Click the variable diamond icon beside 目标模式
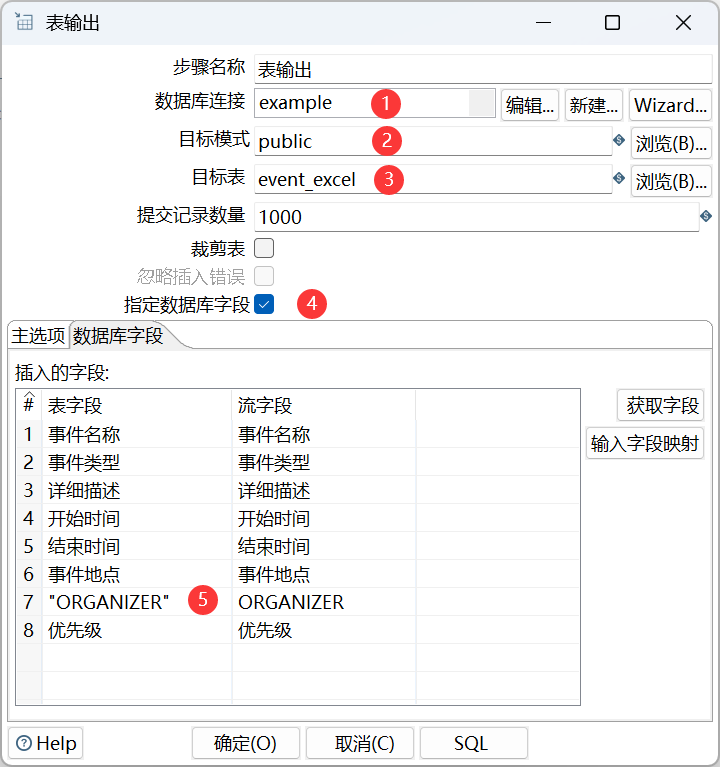Viewport: 720px width, 767px height. (x=619, y=140)
